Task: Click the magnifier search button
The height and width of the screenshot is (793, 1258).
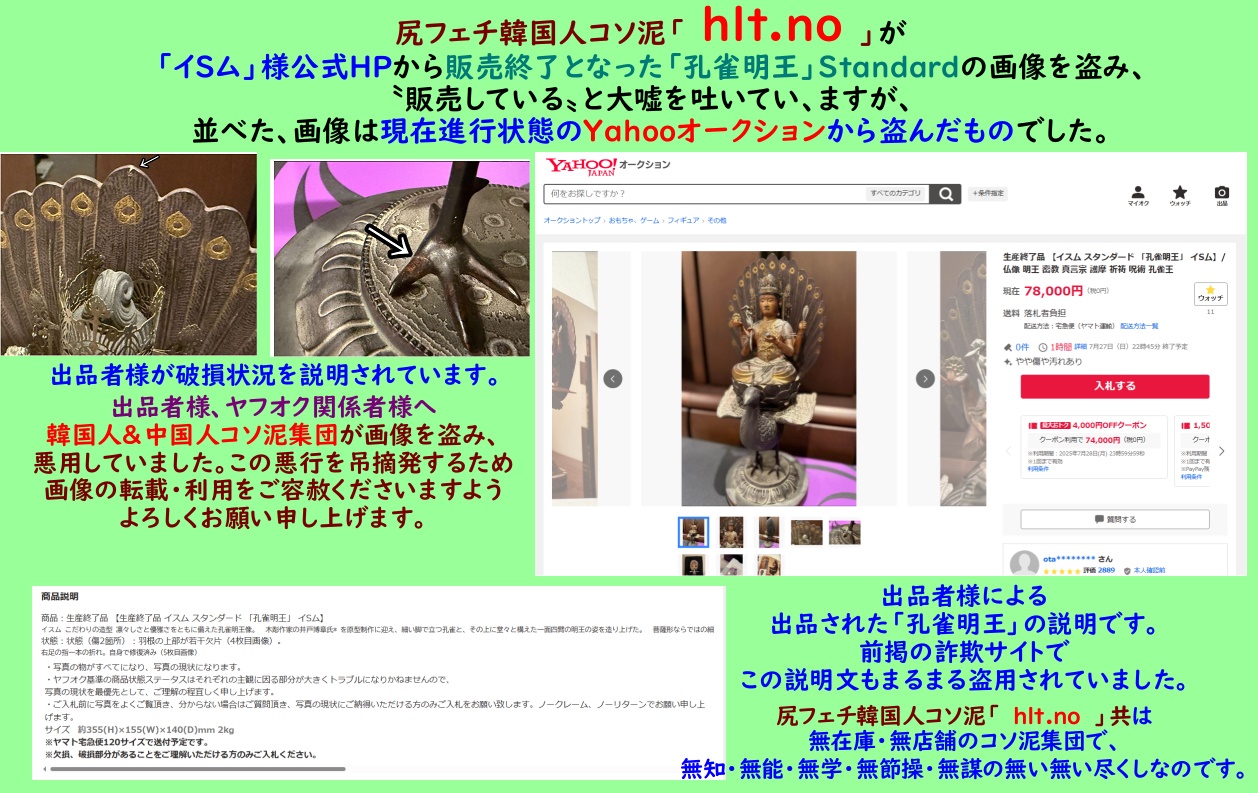Action: point(944,194)
